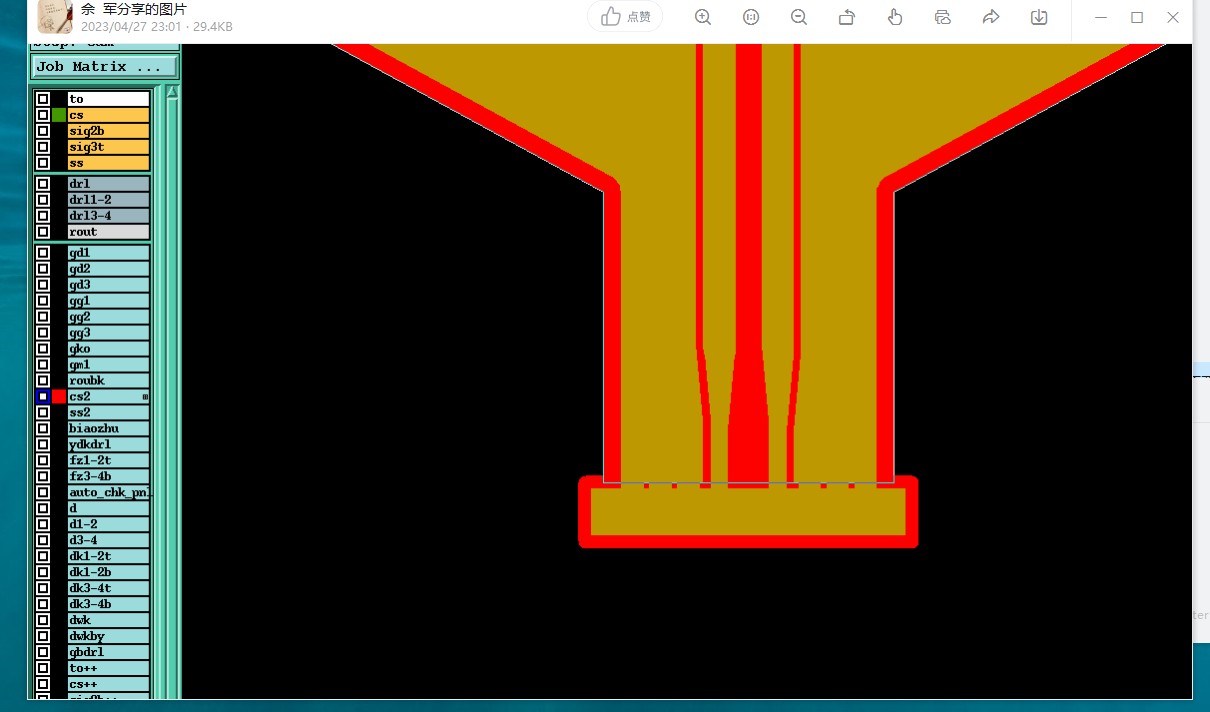Choose the dk3-4b layer row
1210x712 pixels.
[x=109, y=604]
